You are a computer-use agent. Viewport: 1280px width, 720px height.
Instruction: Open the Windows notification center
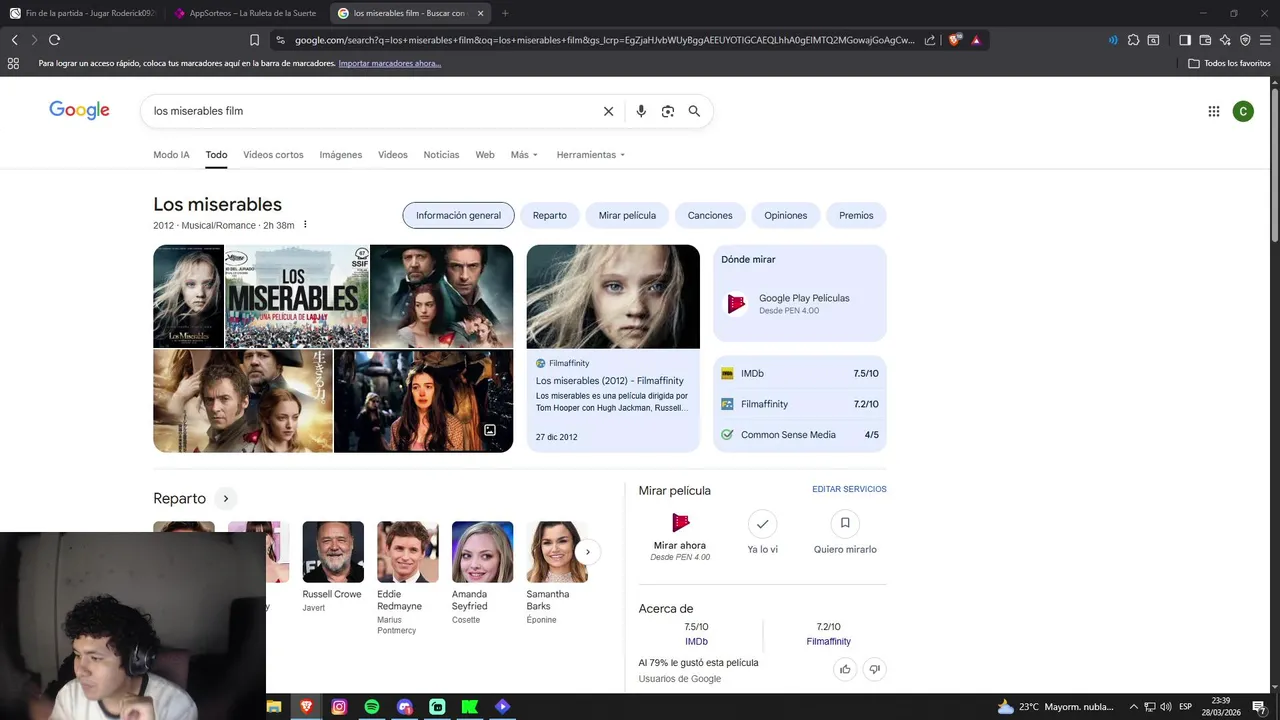1259,707
